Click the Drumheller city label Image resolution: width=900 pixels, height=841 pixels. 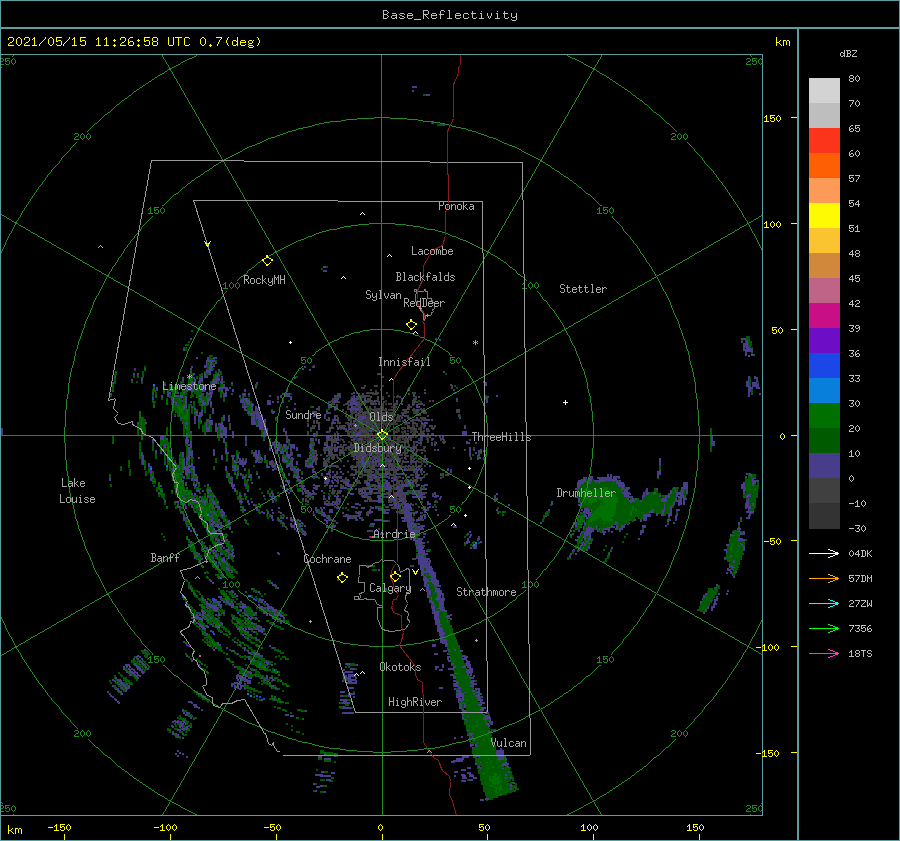tap(586, 493)
